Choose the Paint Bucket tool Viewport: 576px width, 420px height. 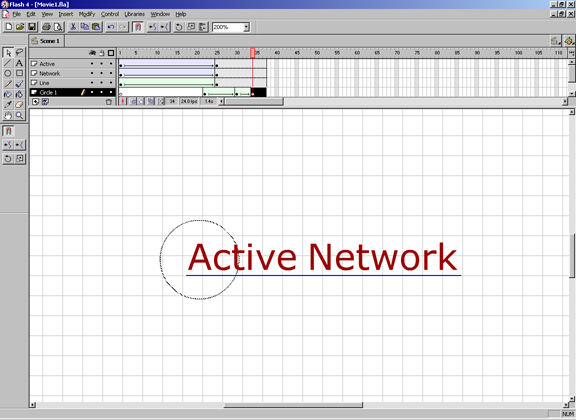click(x=19, y=94)
